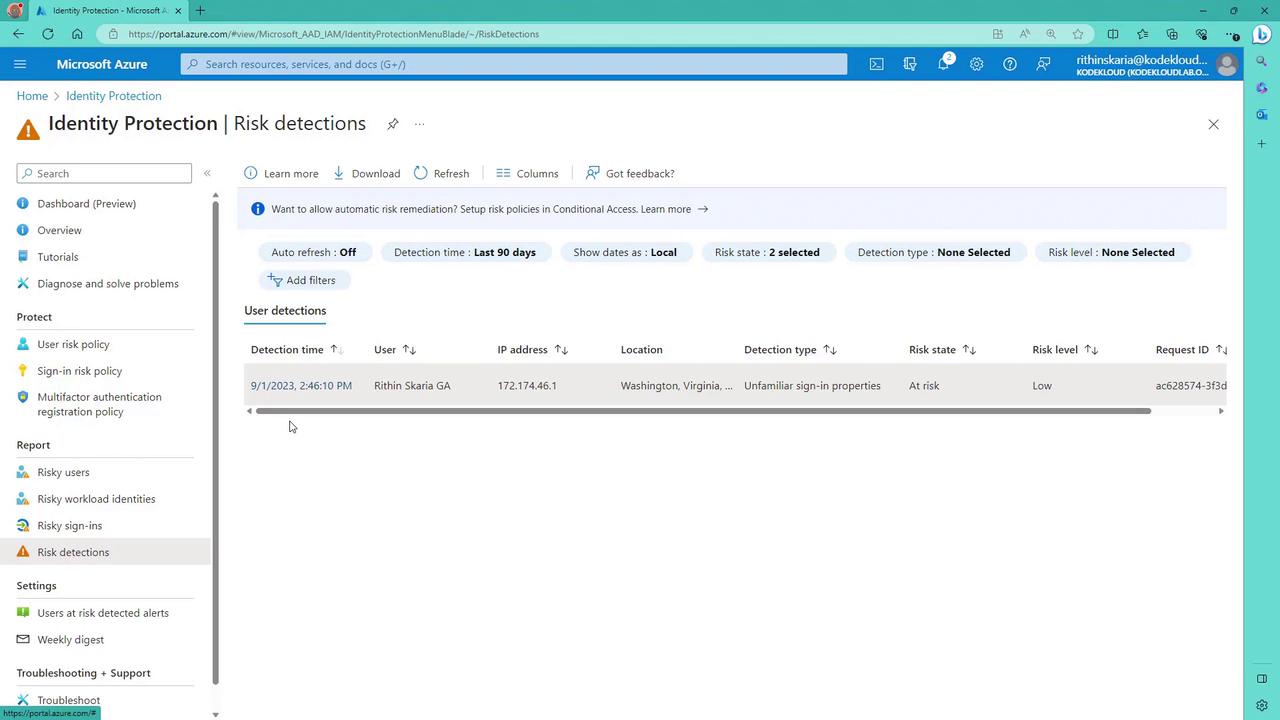
Task: Click the Home breadcrumb link
Action: click(32, 96)
